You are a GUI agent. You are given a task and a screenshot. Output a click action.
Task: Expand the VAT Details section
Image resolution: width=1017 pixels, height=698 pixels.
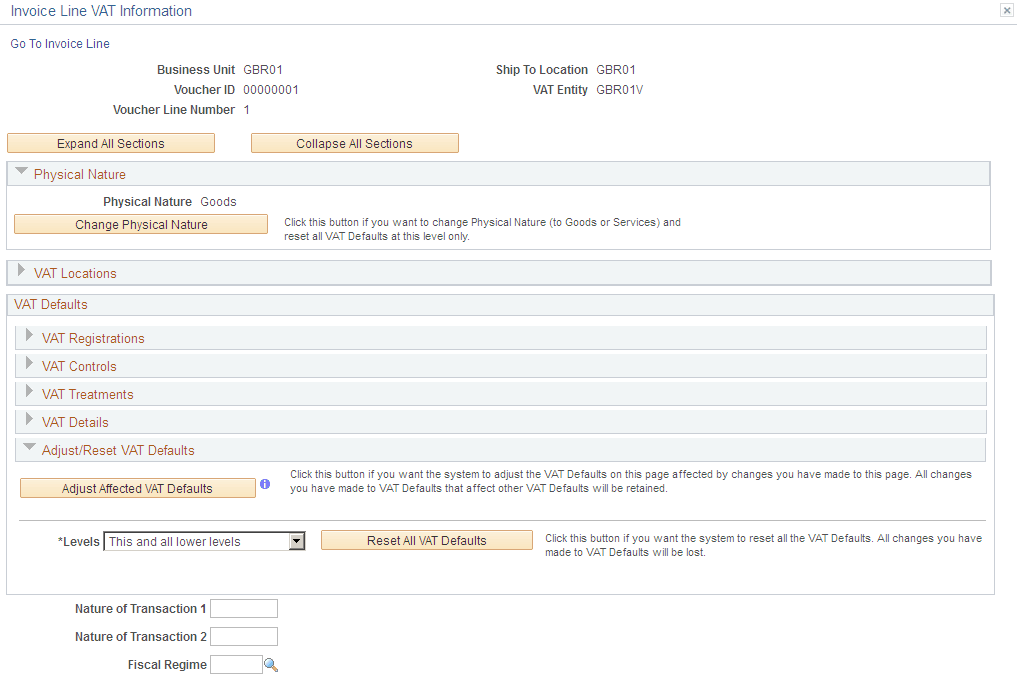(x=28, y=422)
